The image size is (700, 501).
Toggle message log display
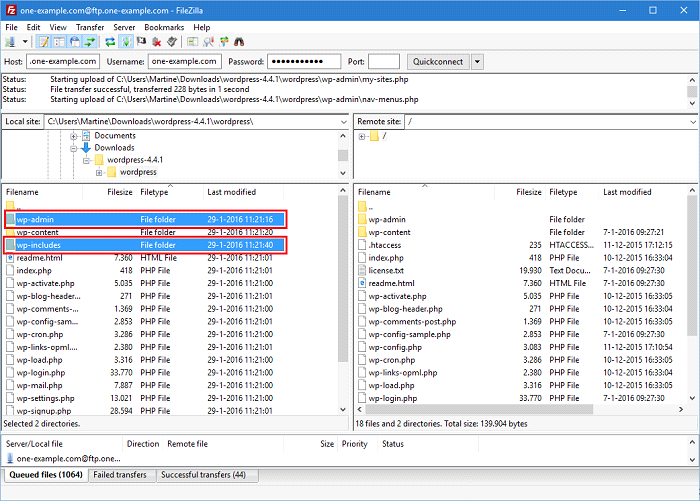(x=44, y=42)
